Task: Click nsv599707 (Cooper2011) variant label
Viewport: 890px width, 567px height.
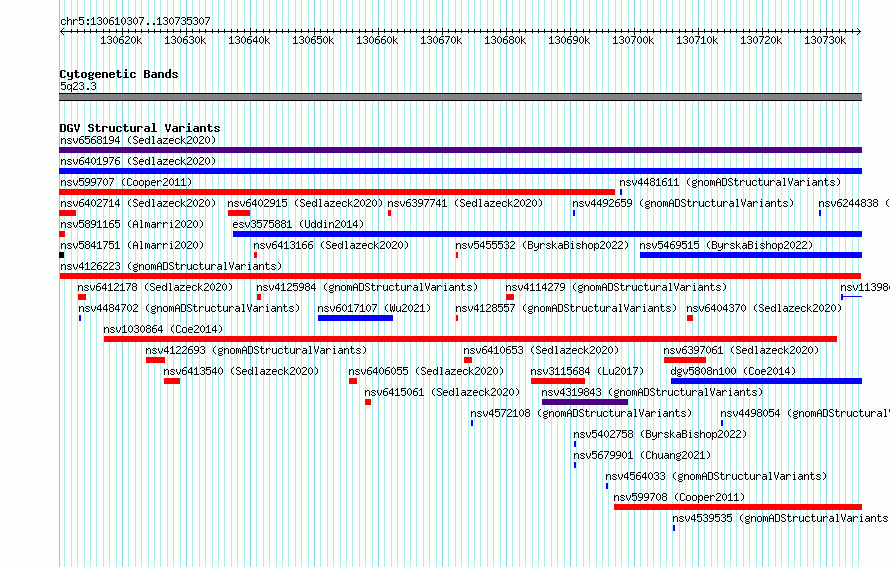Action: tap(126, 182)
